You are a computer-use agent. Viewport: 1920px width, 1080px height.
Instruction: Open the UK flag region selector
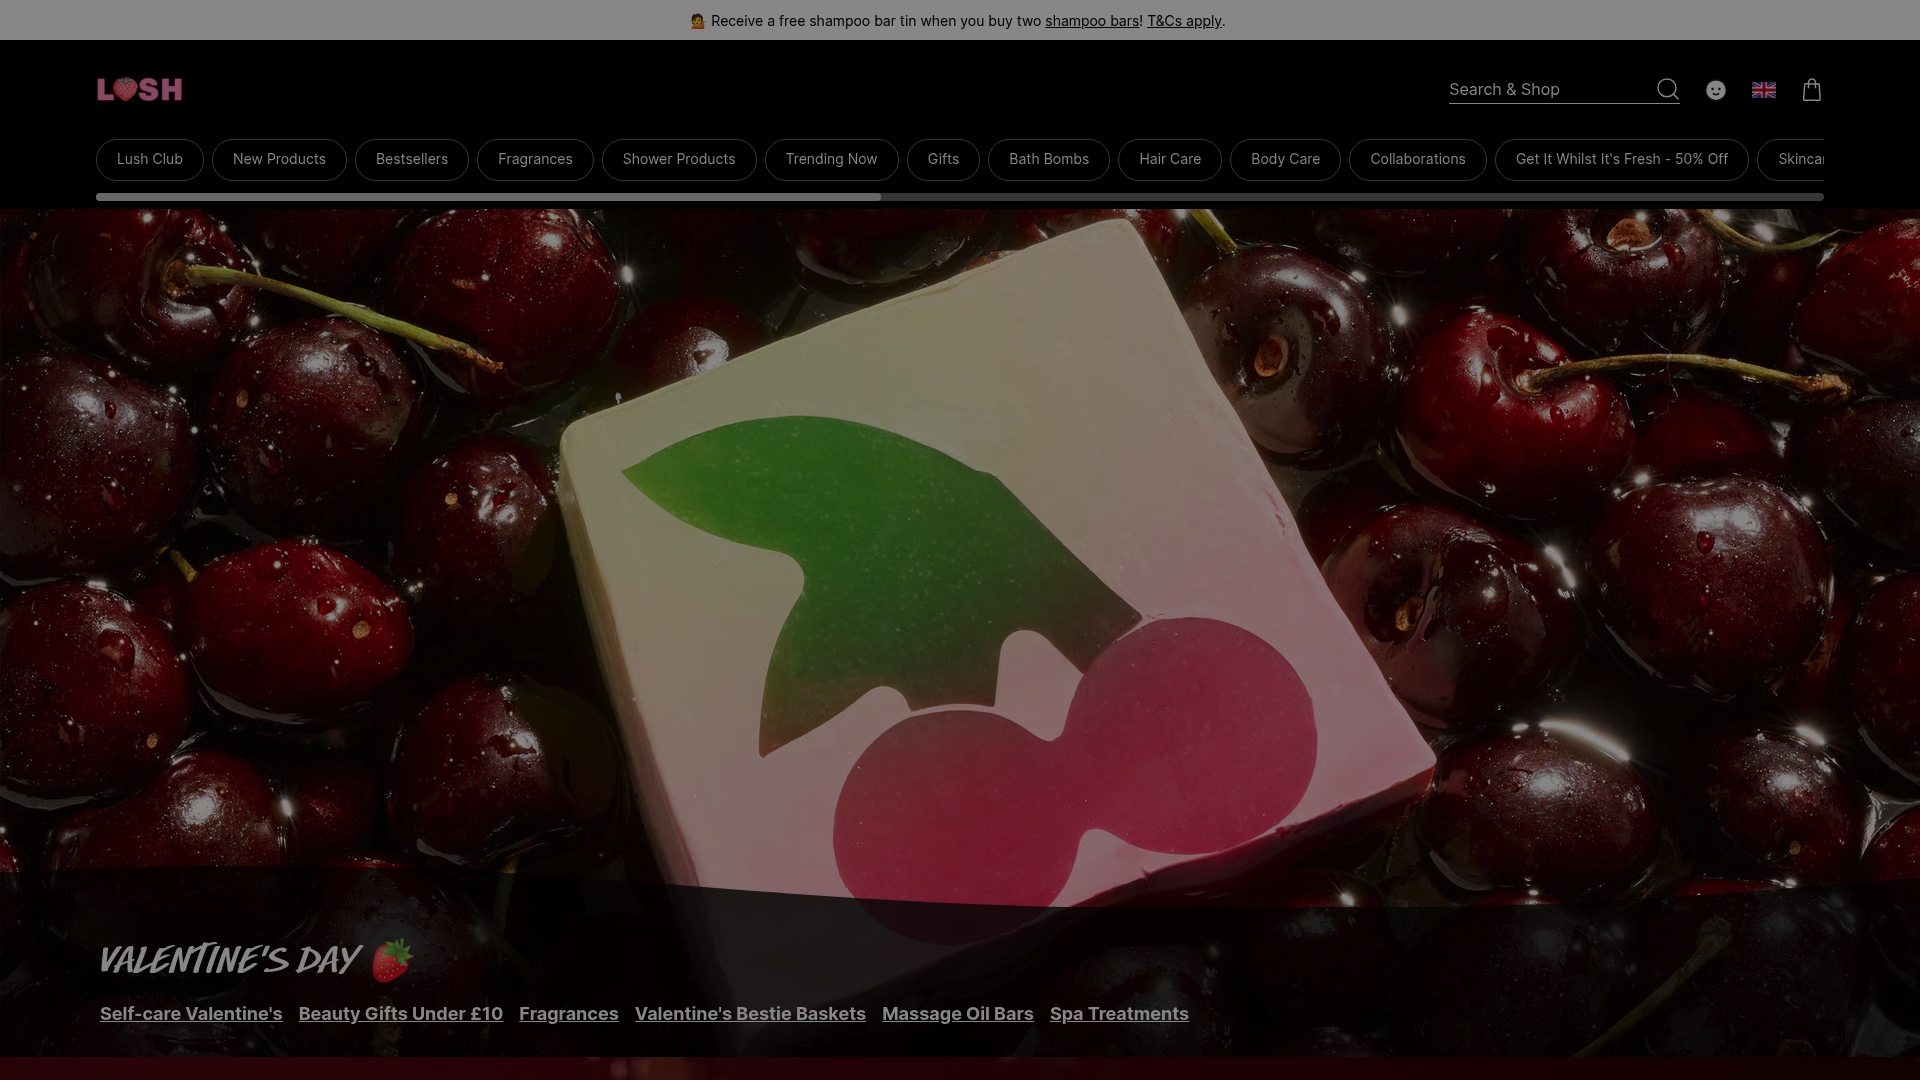tap(1764, 90)
